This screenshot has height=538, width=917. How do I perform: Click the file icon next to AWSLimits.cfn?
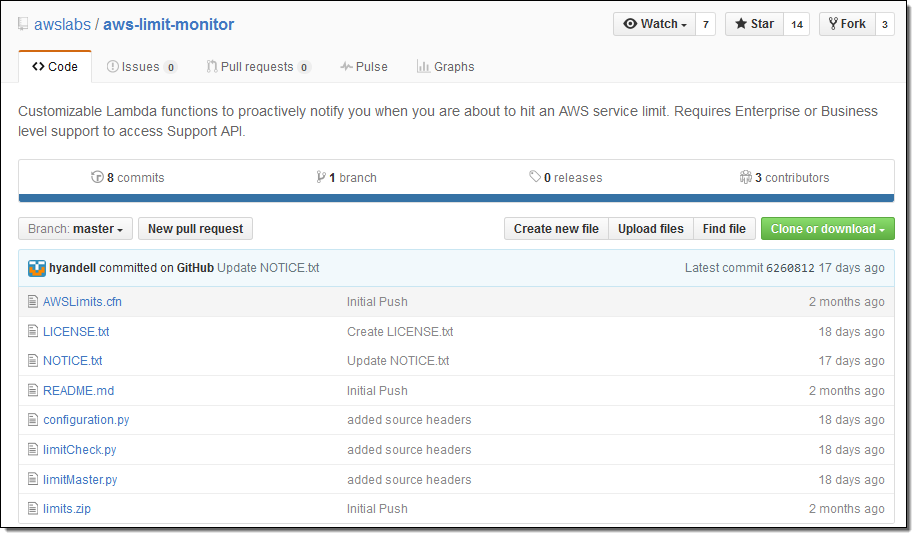point(33,302)
